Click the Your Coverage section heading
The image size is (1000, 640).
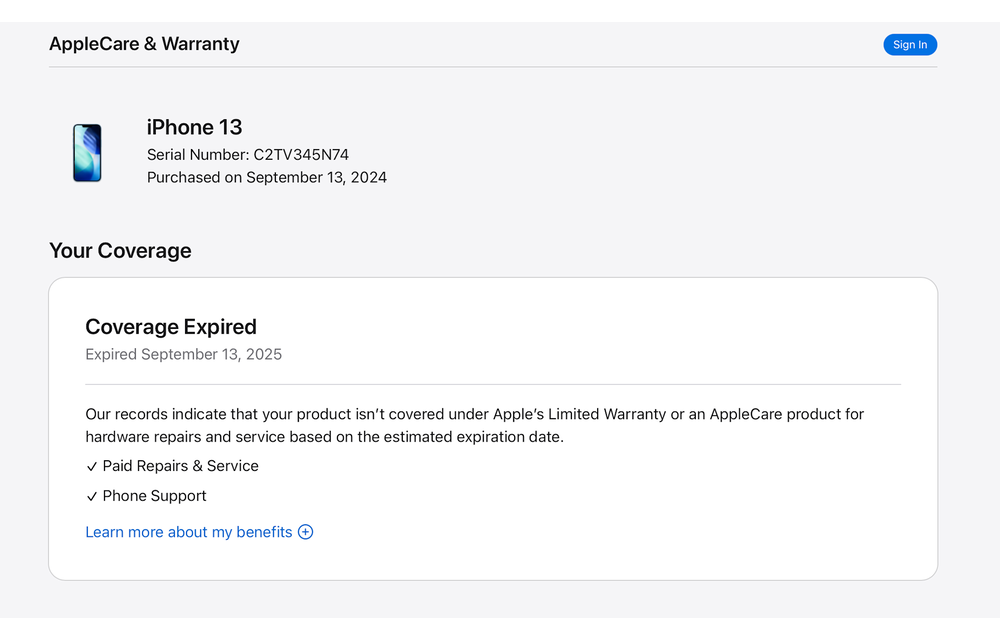pos(120,251)
